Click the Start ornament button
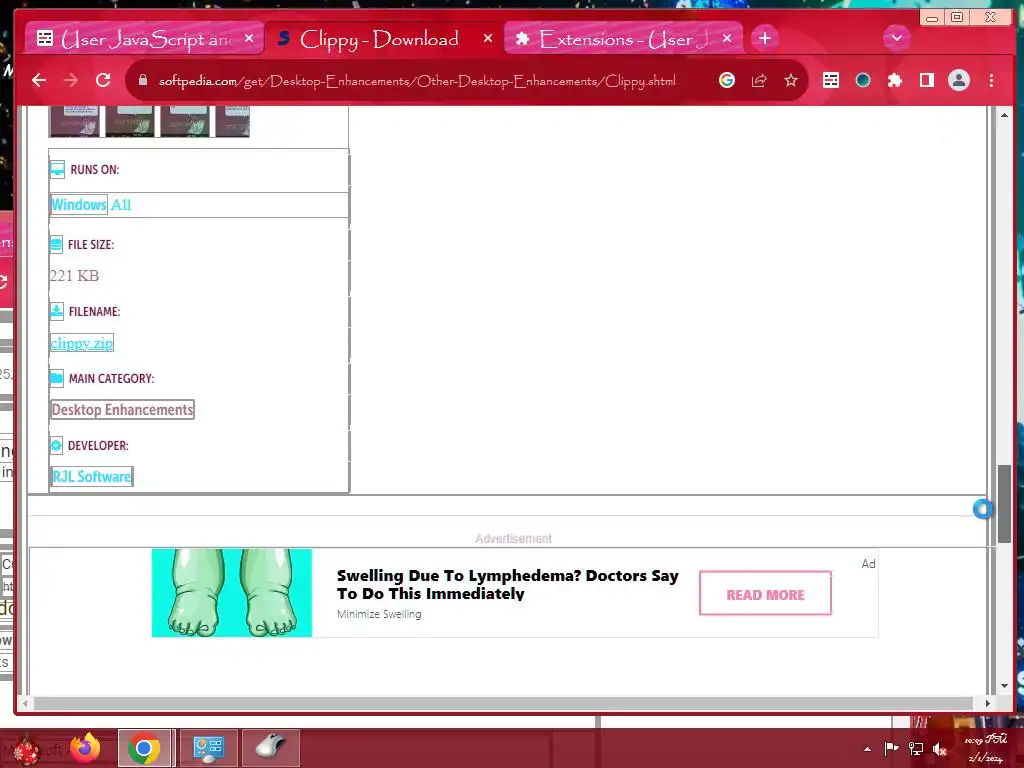Viewport: 1024px width, 768px height. click(26, 749)
